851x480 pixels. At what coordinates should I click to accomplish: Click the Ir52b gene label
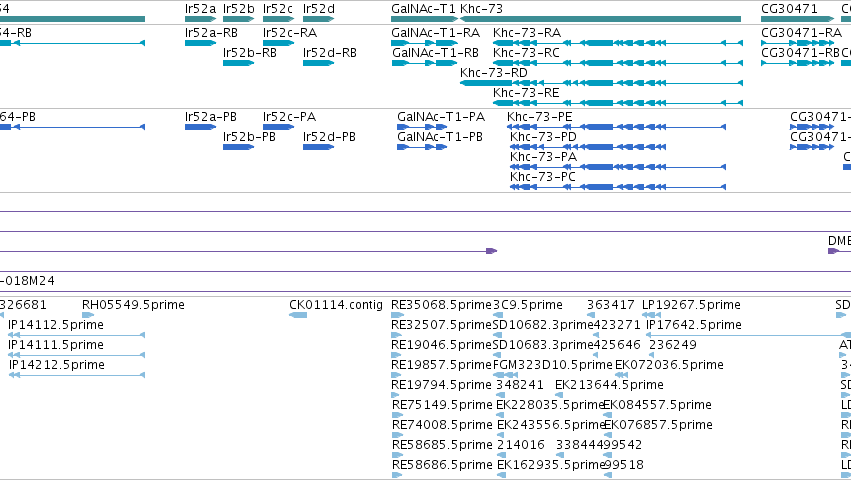[239, 9]
